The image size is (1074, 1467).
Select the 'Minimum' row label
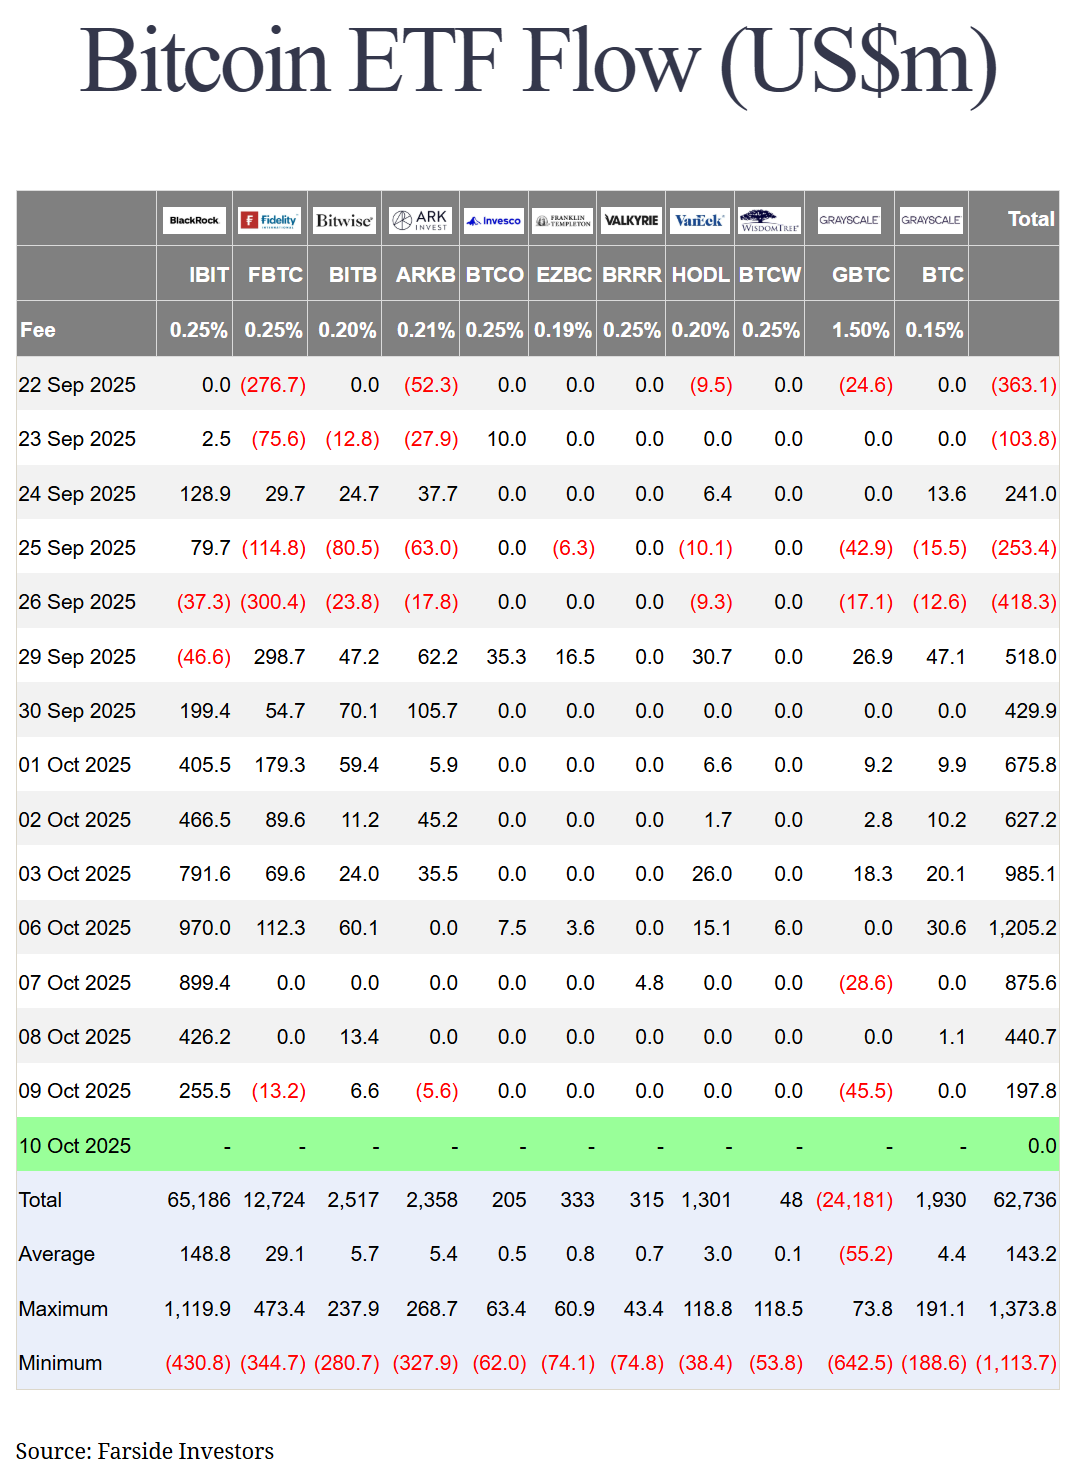60,1363
